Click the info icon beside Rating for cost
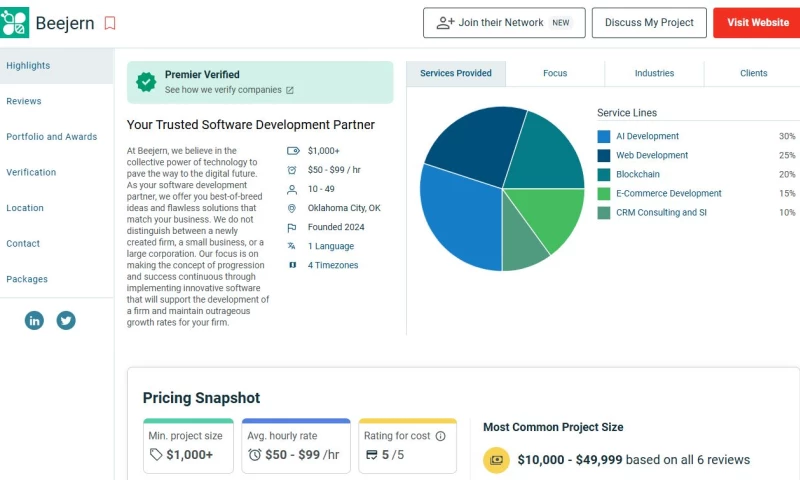Viewport: 800px width, 480px height. 440,436
